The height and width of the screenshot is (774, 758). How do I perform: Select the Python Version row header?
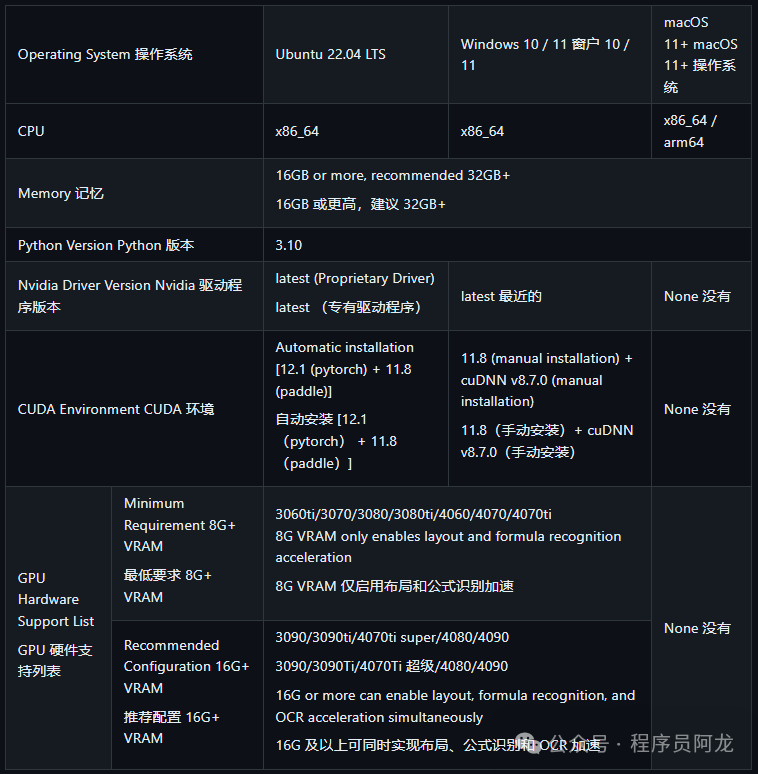click(106, 245)
